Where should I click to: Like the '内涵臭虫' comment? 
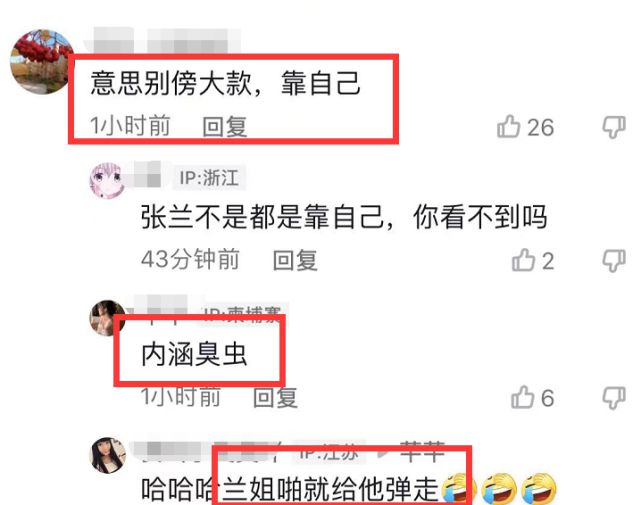[x=523, y=397]
